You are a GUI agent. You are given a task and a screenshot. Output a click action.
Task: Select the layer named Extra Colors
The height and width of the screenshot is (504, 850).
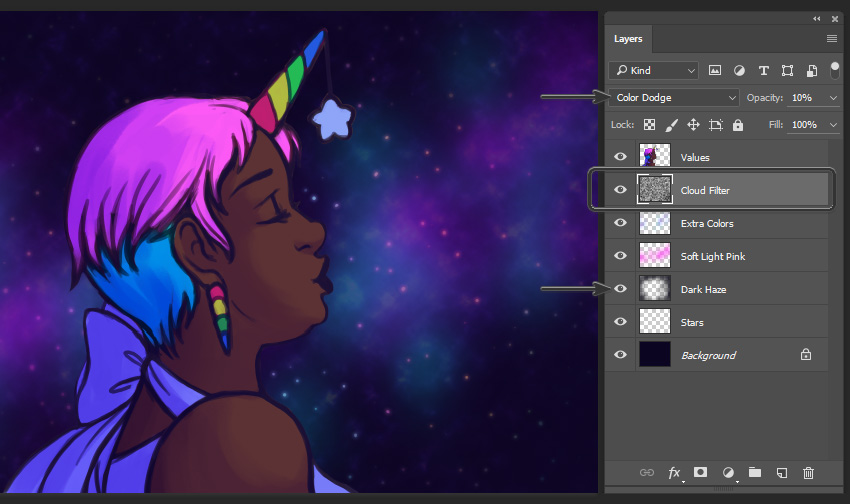point(707,223)
